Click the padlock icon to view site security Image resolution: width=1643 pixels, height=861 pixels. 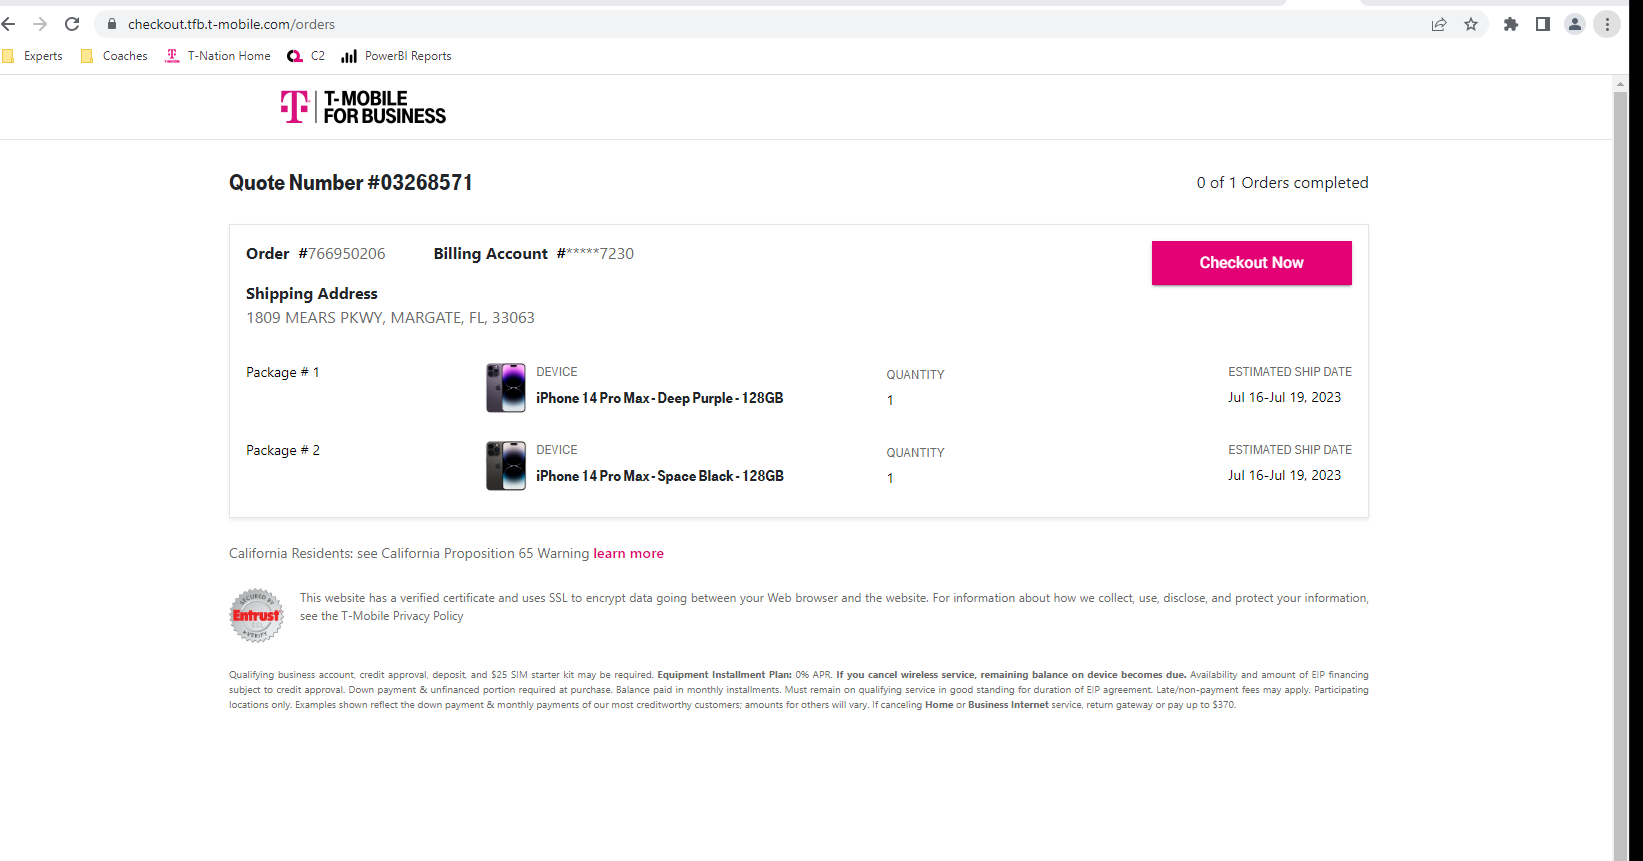click(112, 23)
